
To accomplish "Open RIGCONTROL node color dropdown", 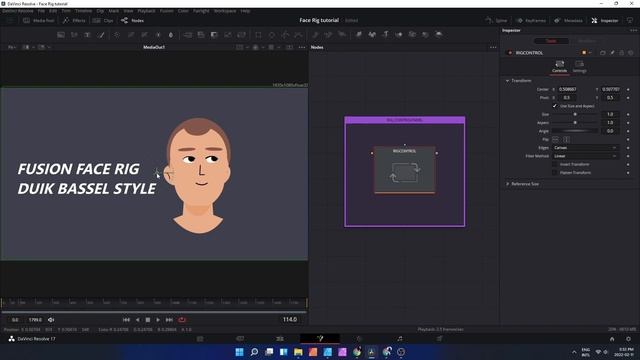I will pos(587,53).
